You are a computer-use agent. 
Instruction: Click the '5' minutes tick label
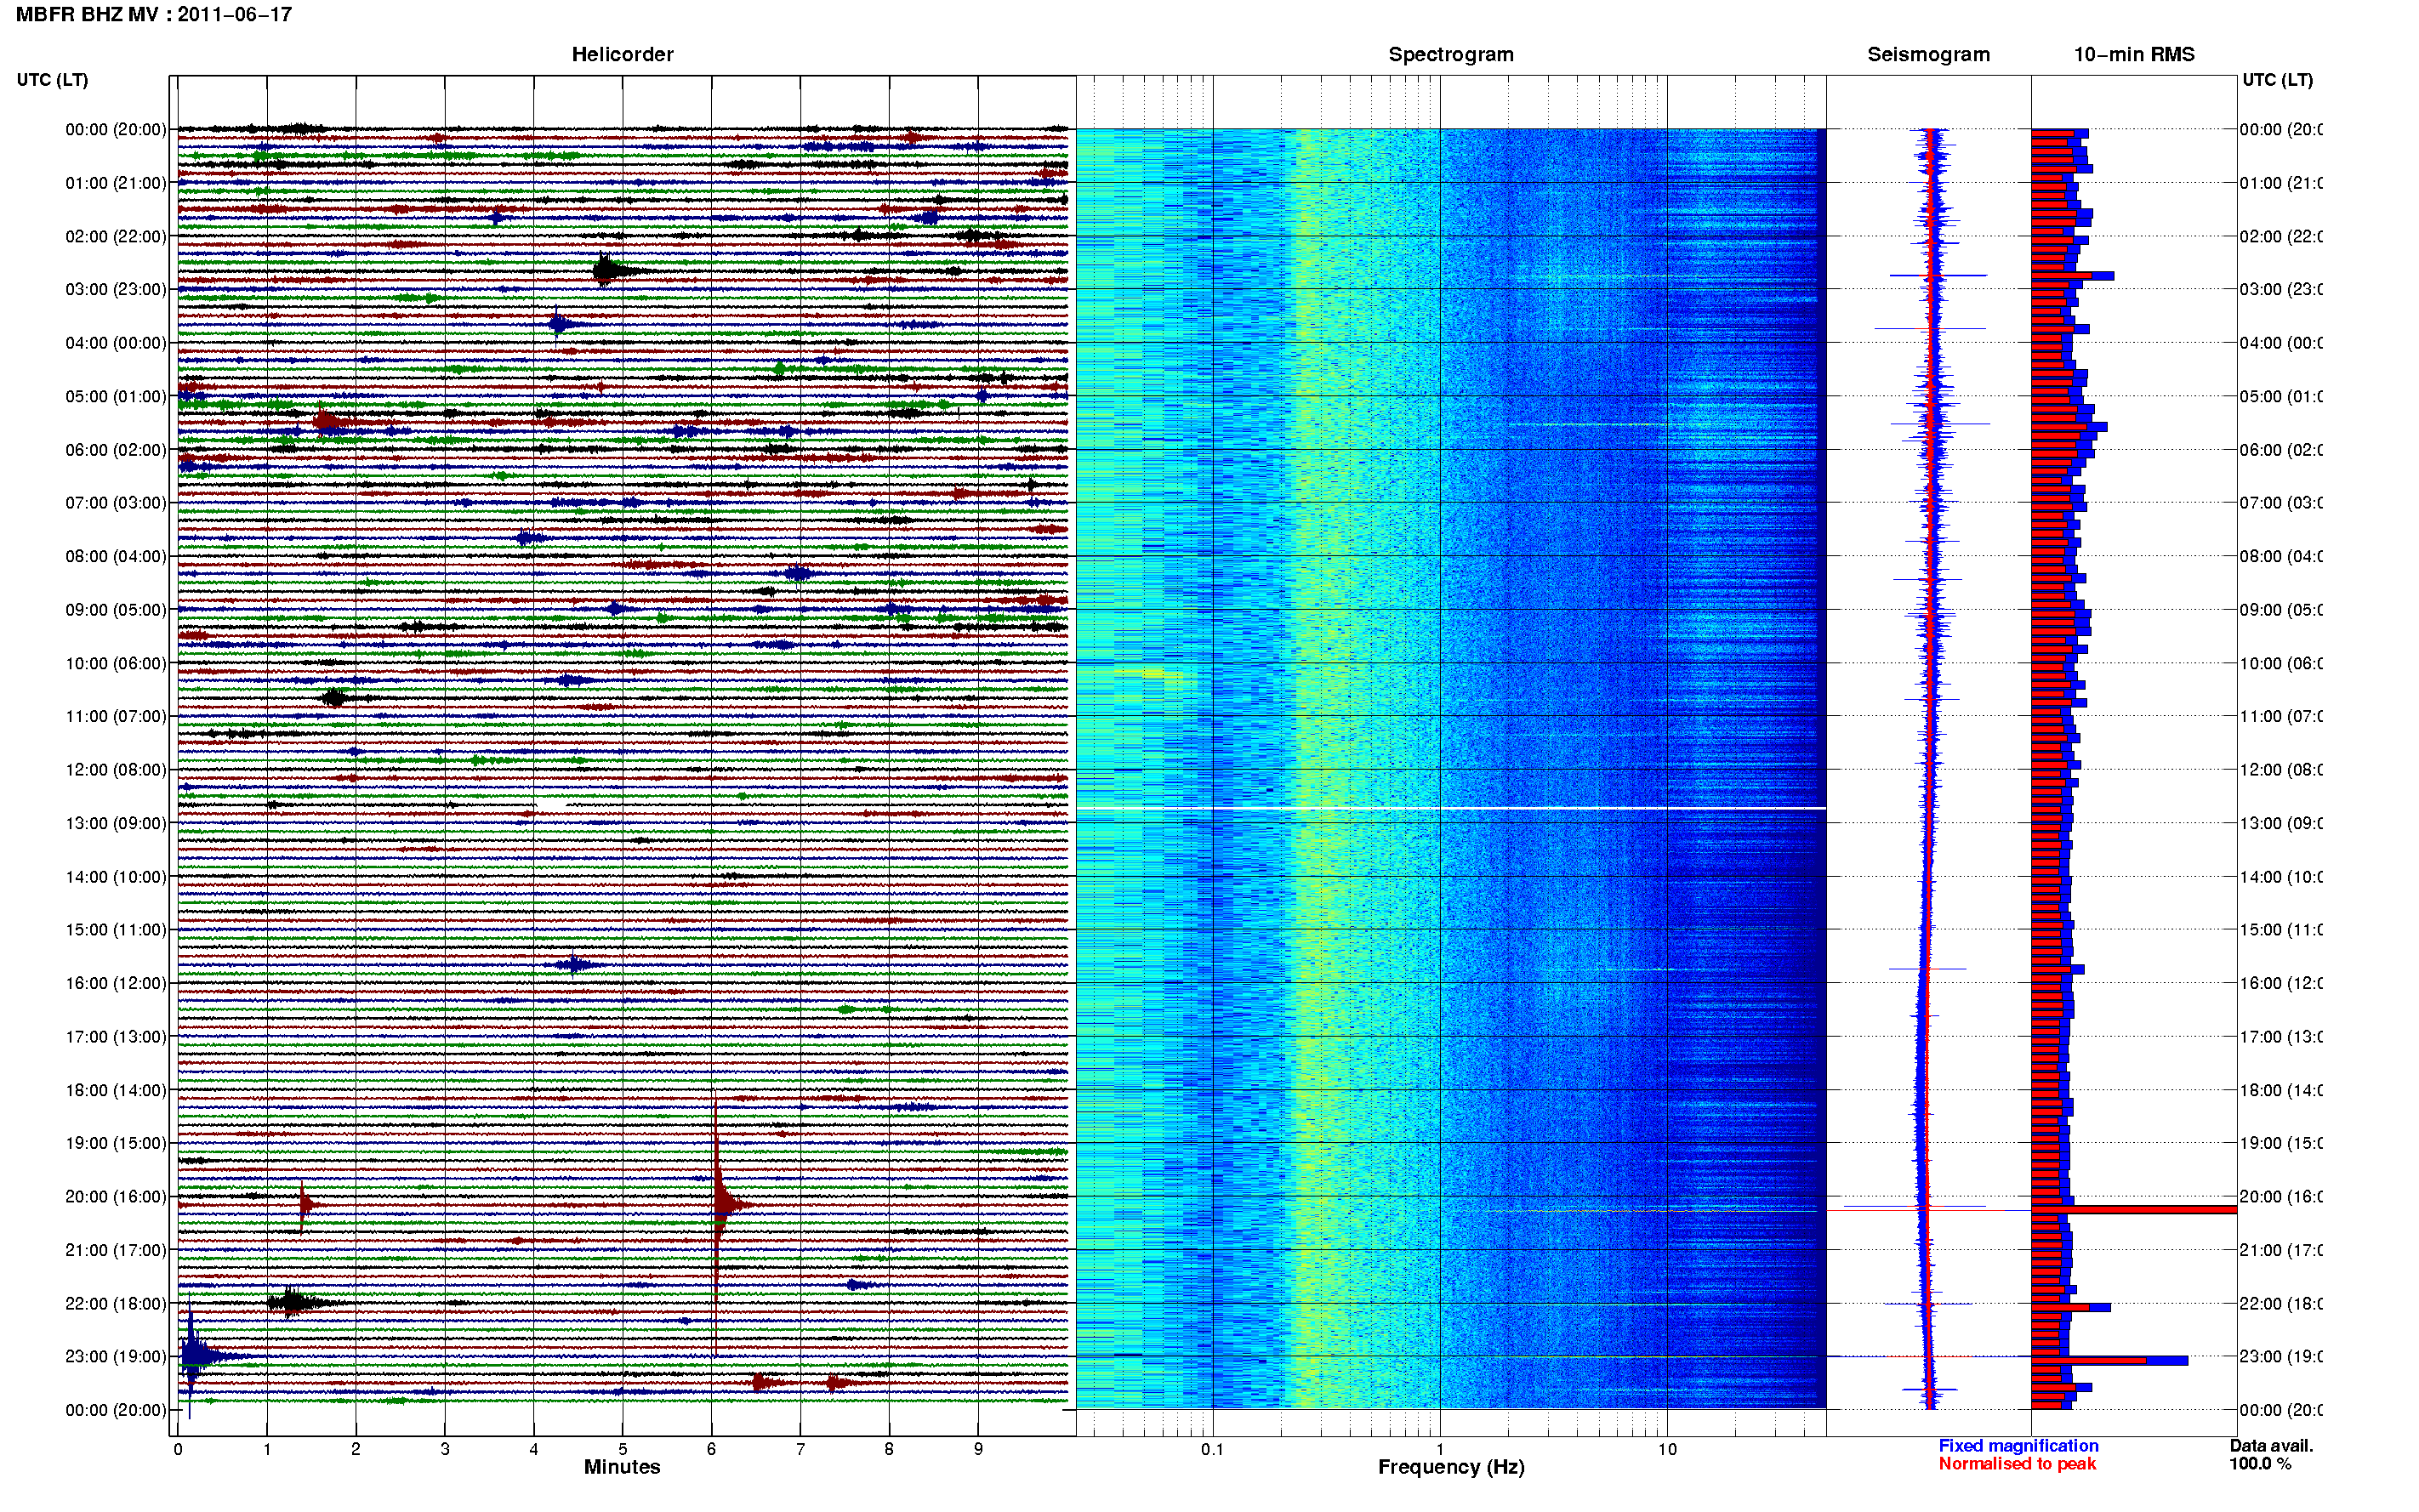click(x=623, y=1449)
